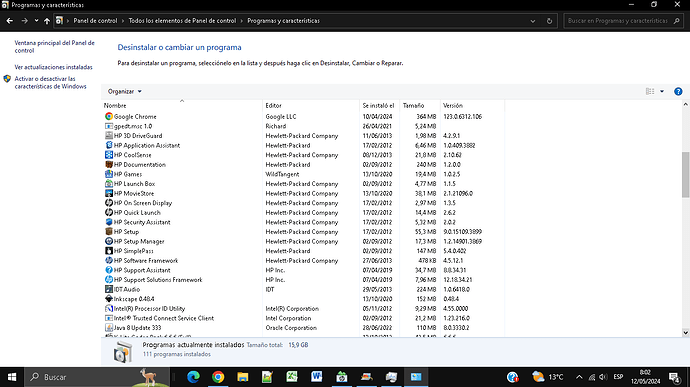Open the Organizar dropdown menu
This screenshot has height=387, width=690.
click(x=125, y=92)
